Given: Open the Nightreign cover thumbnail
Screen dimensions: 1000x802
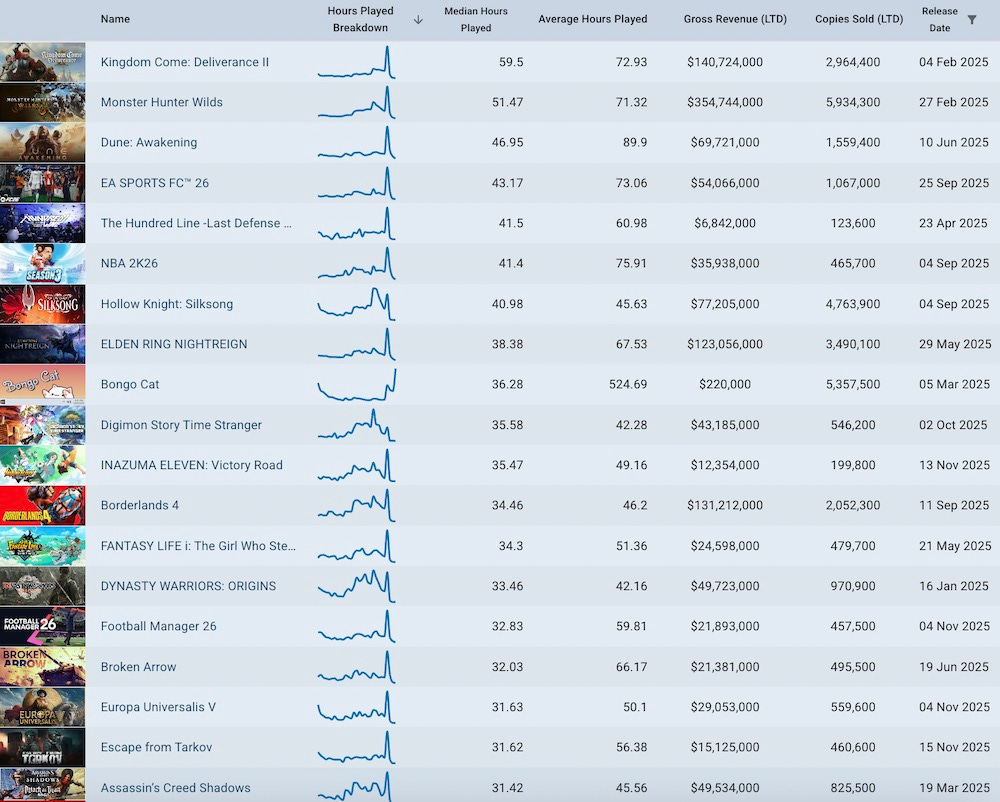Looking at the screenshot, I should click(43, 344).
